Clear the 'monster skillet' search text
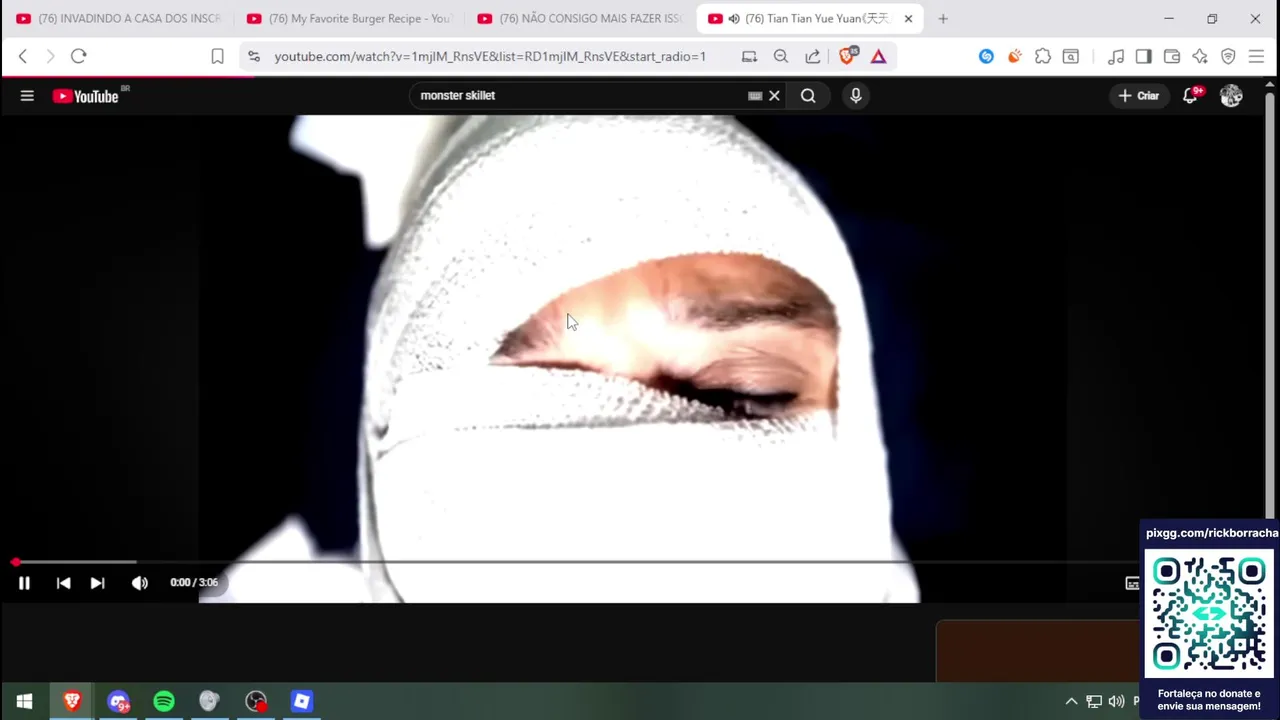Viewport: 1280px width, 720px height. [x=774, y=96]
